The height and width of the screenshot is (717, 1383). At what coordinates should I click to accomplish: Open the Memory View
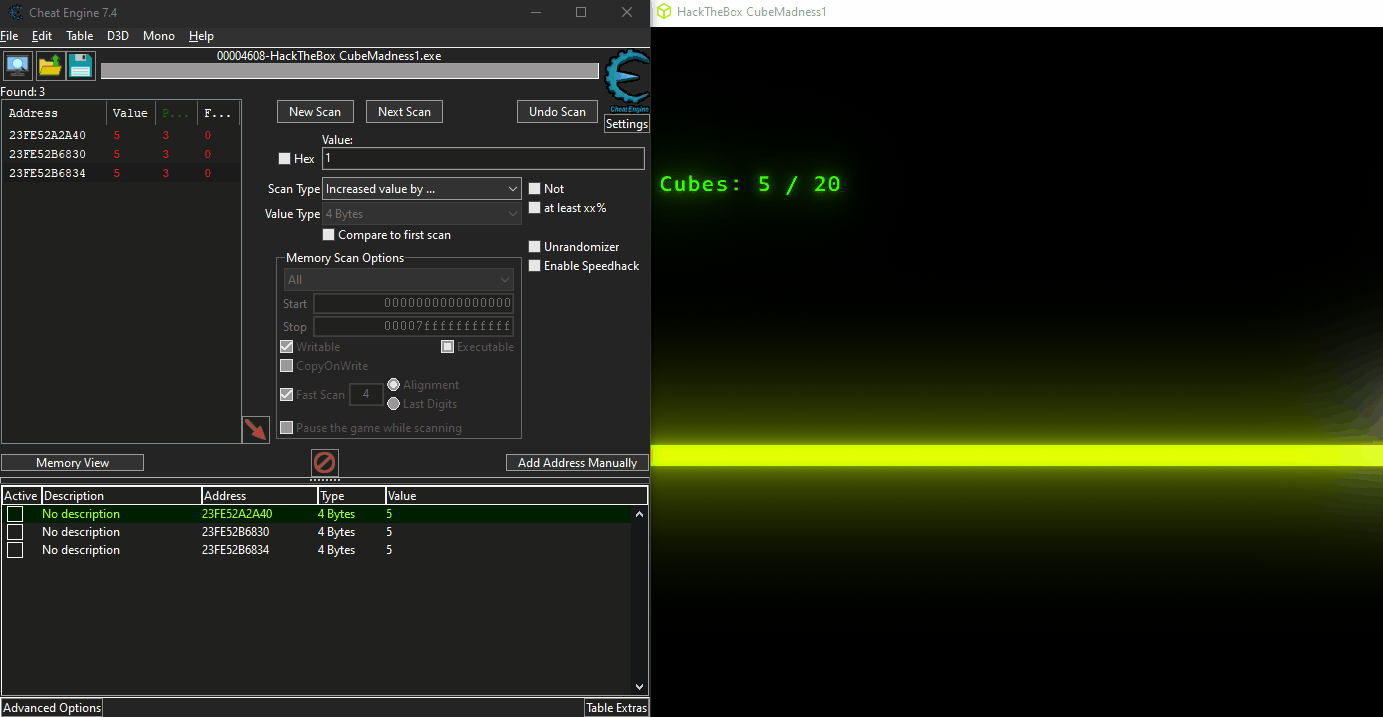coord(72,463)
